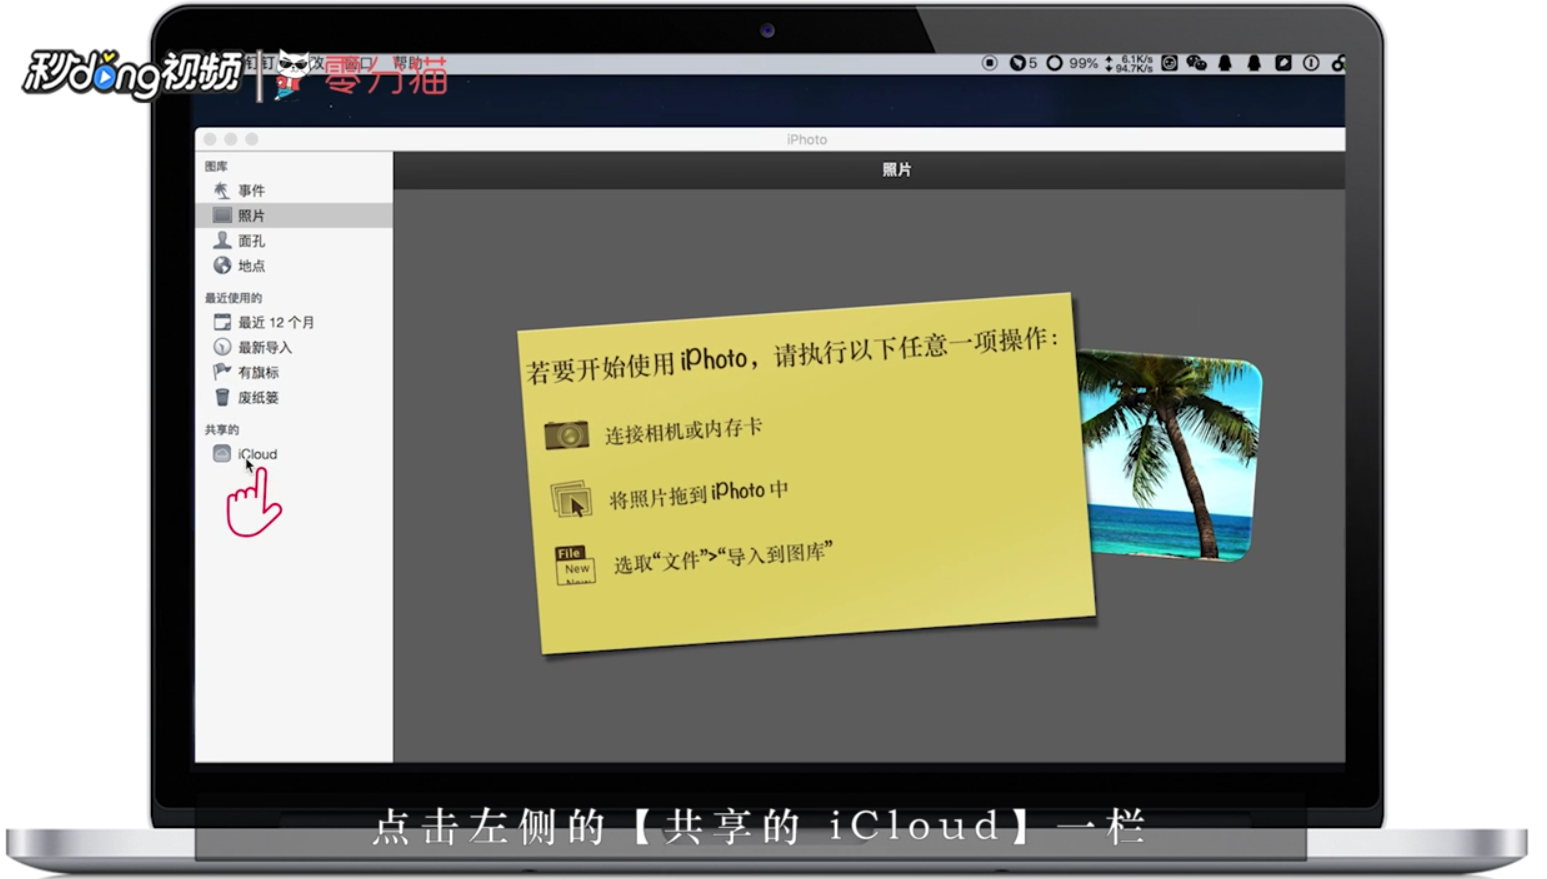The width and height of the screenshot is (1547, 879).
Task: Click the text 选取"文件">"导入到图库"
Action: coord(722,558)
